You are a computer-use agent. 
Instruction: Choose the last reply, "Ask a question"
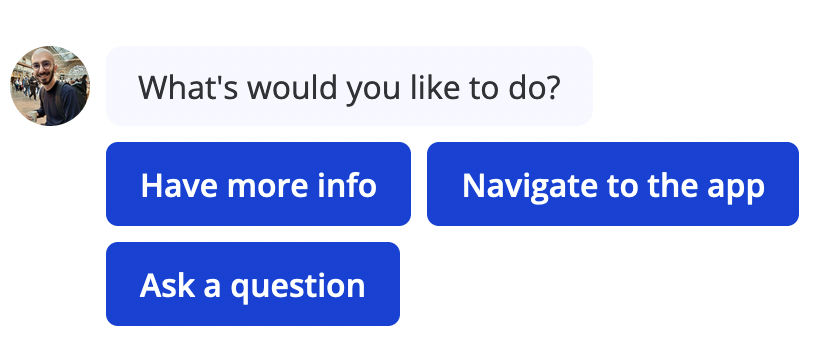click(253, 284)
